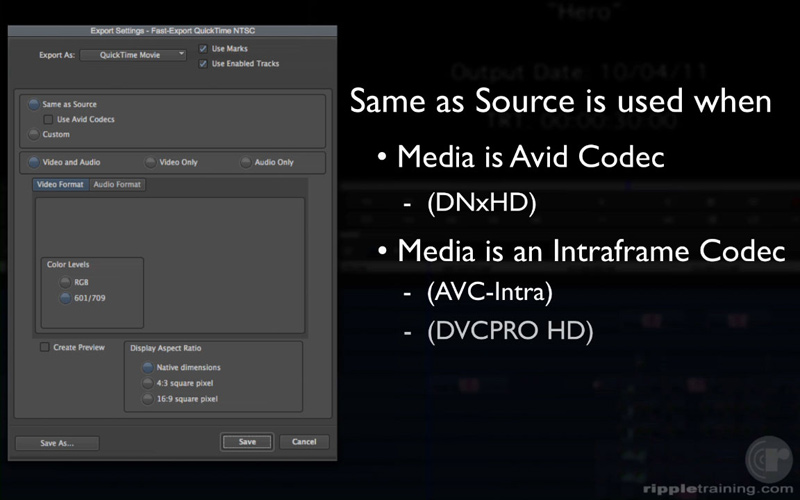Enable the Create Preview checkbox

[x=44, y=347]
